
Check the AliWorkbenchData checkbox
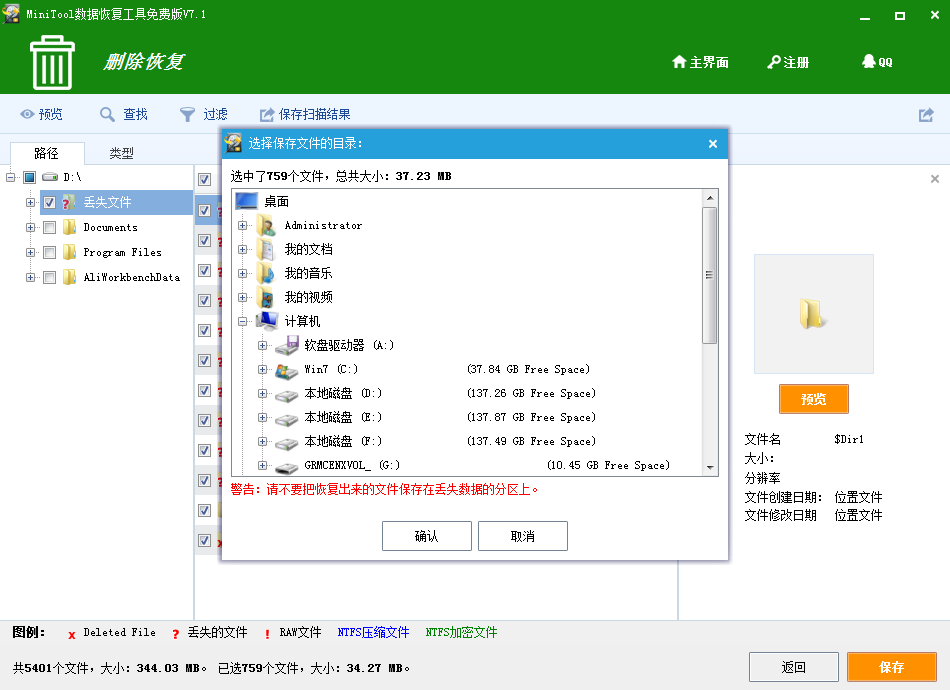click(x=50, y=277)
